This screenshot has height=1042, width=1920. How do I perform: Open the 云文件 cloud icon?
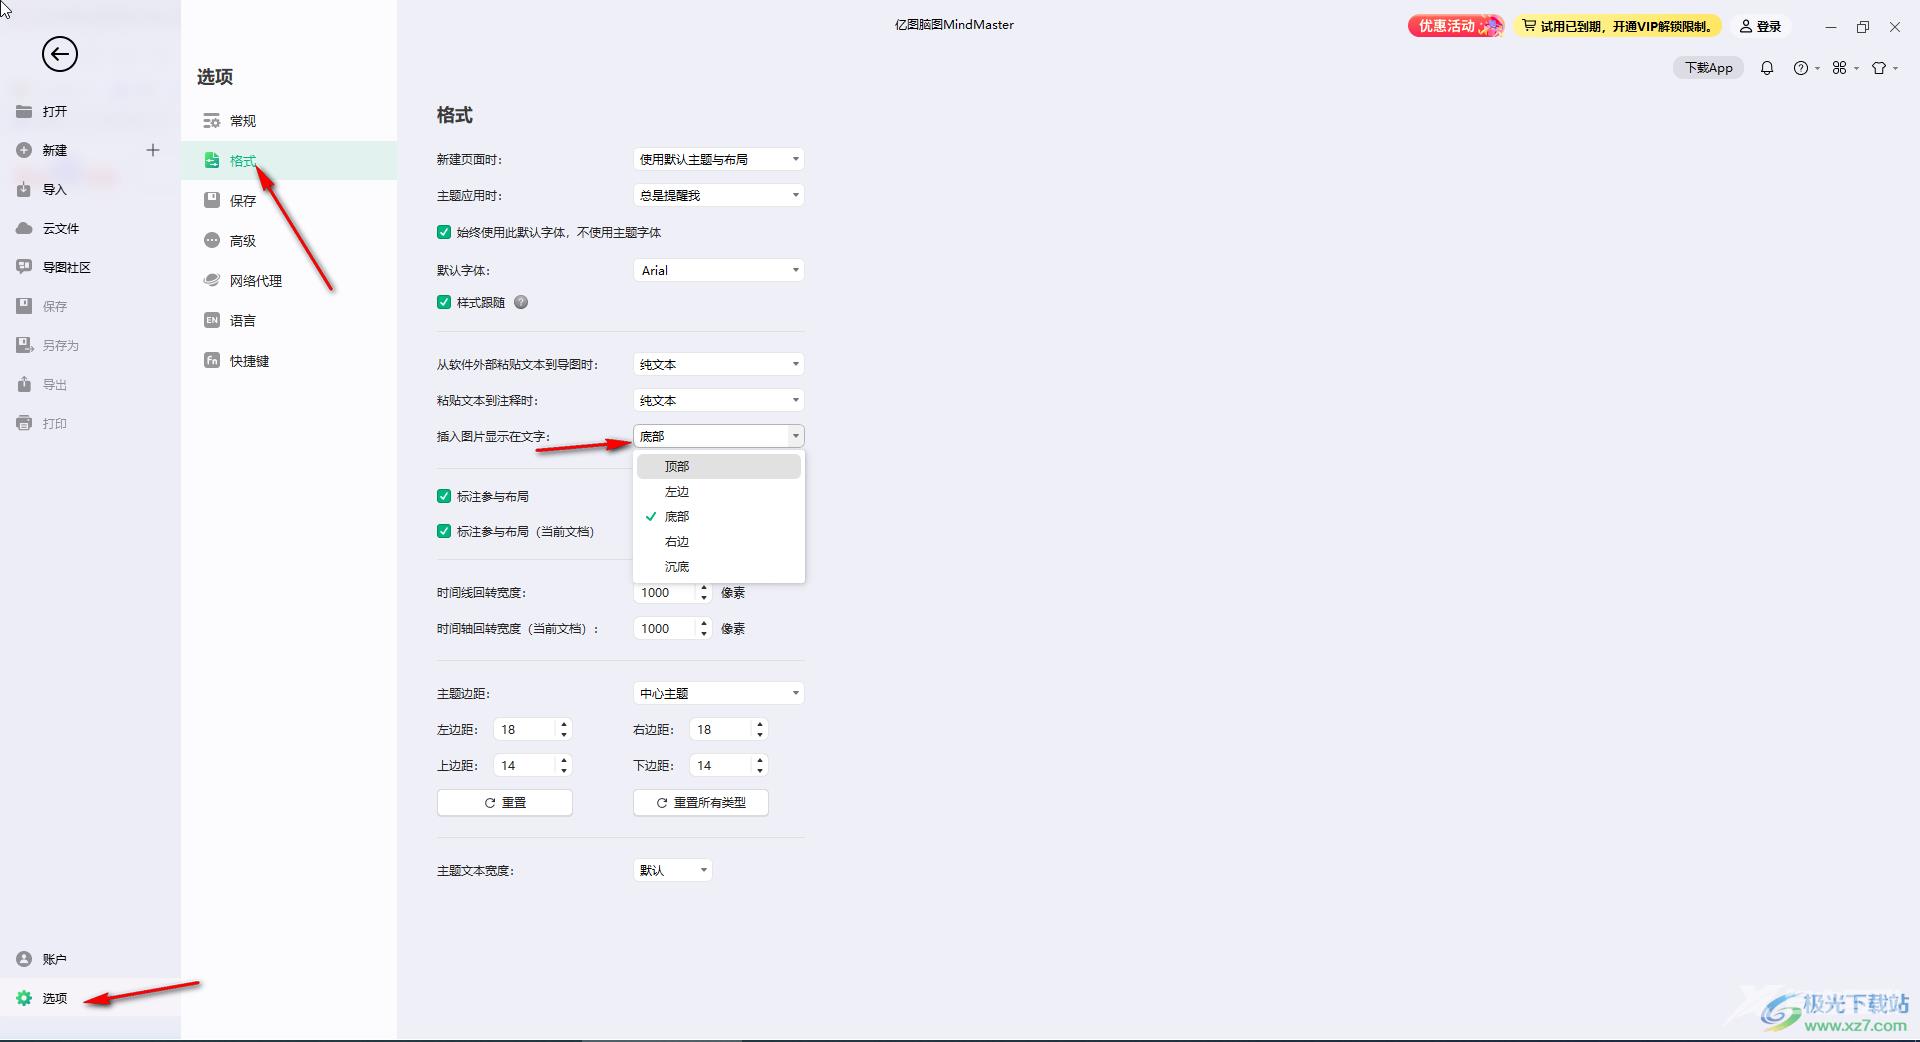click(24, 228)
